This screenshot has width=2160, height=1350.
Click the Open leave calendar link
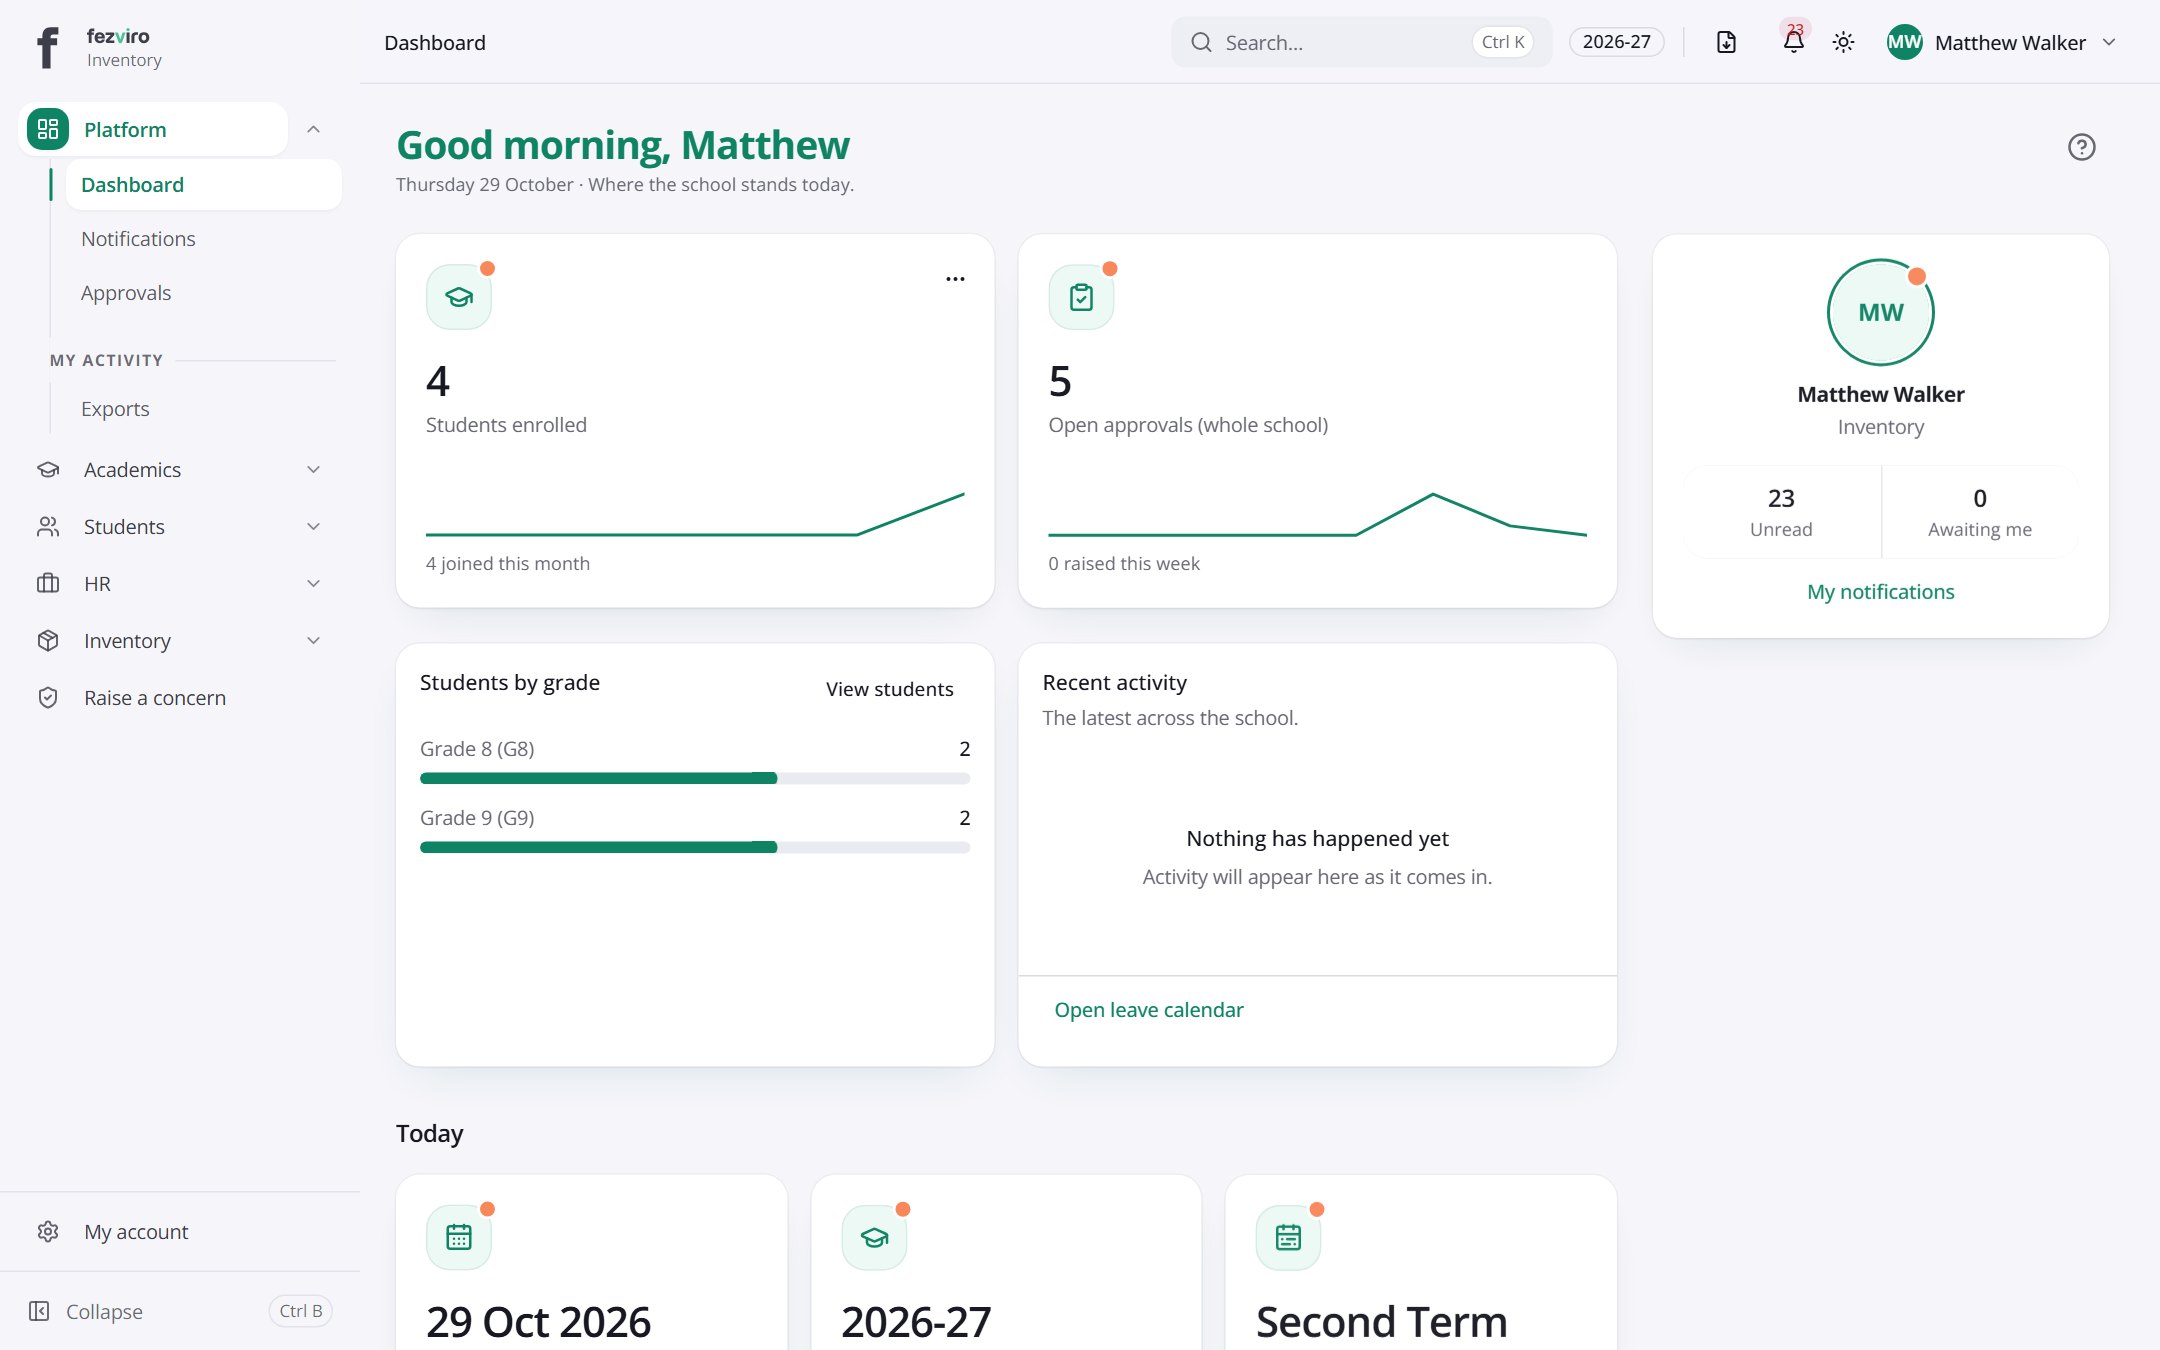(1148, 1010)
